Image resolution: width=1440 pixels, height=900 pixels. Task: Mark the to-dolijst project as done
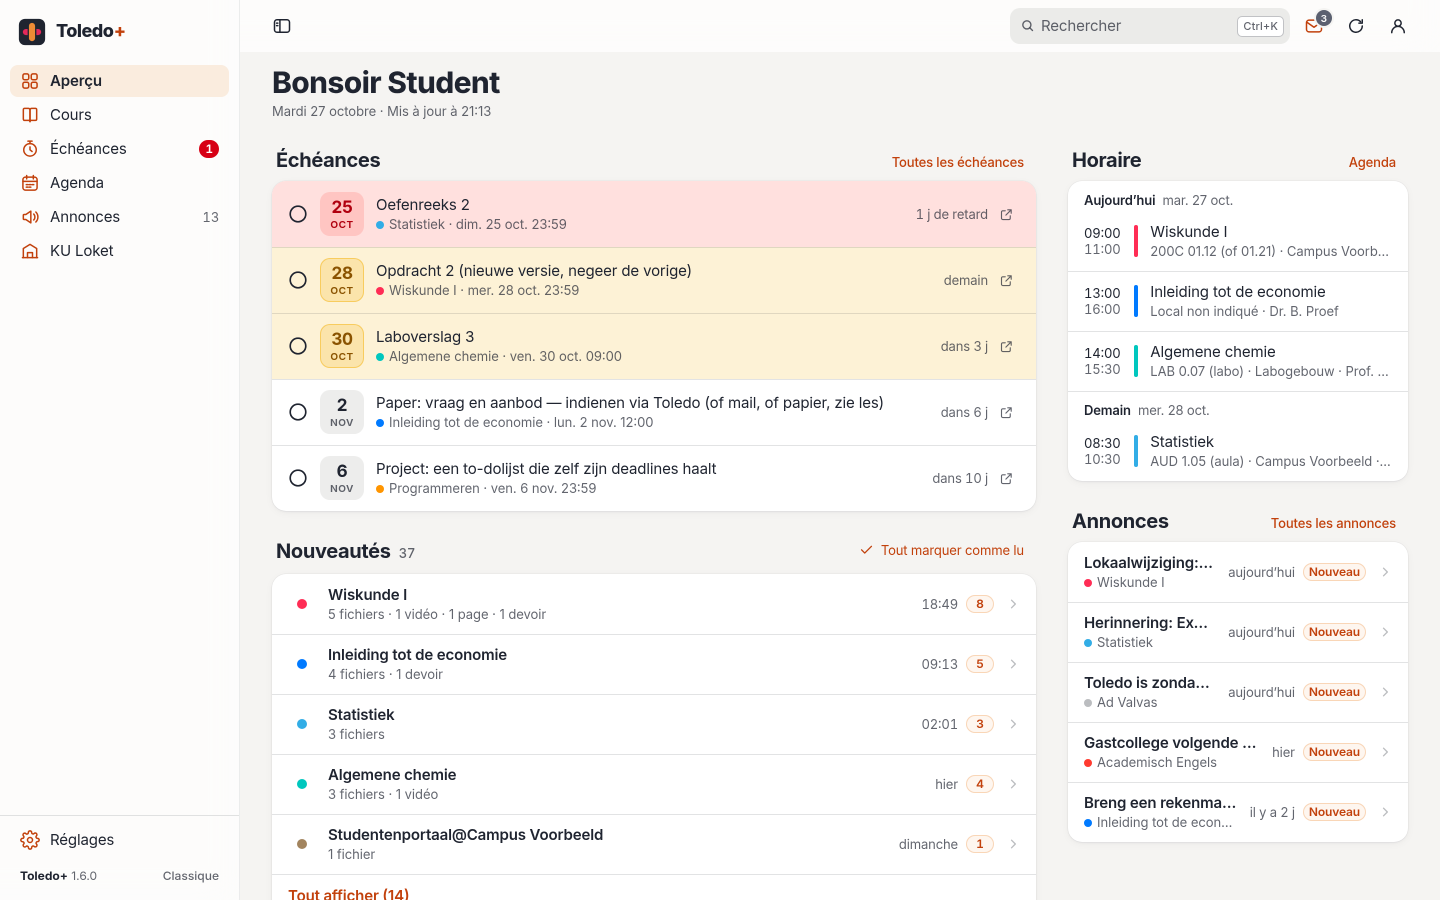pos(298,478)
